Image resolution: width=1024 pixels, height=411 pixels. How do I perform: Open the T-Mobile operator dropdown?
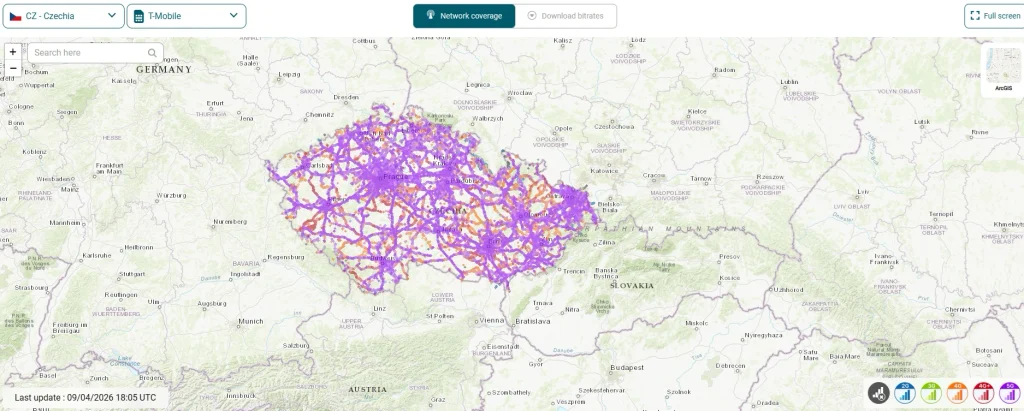186,16
